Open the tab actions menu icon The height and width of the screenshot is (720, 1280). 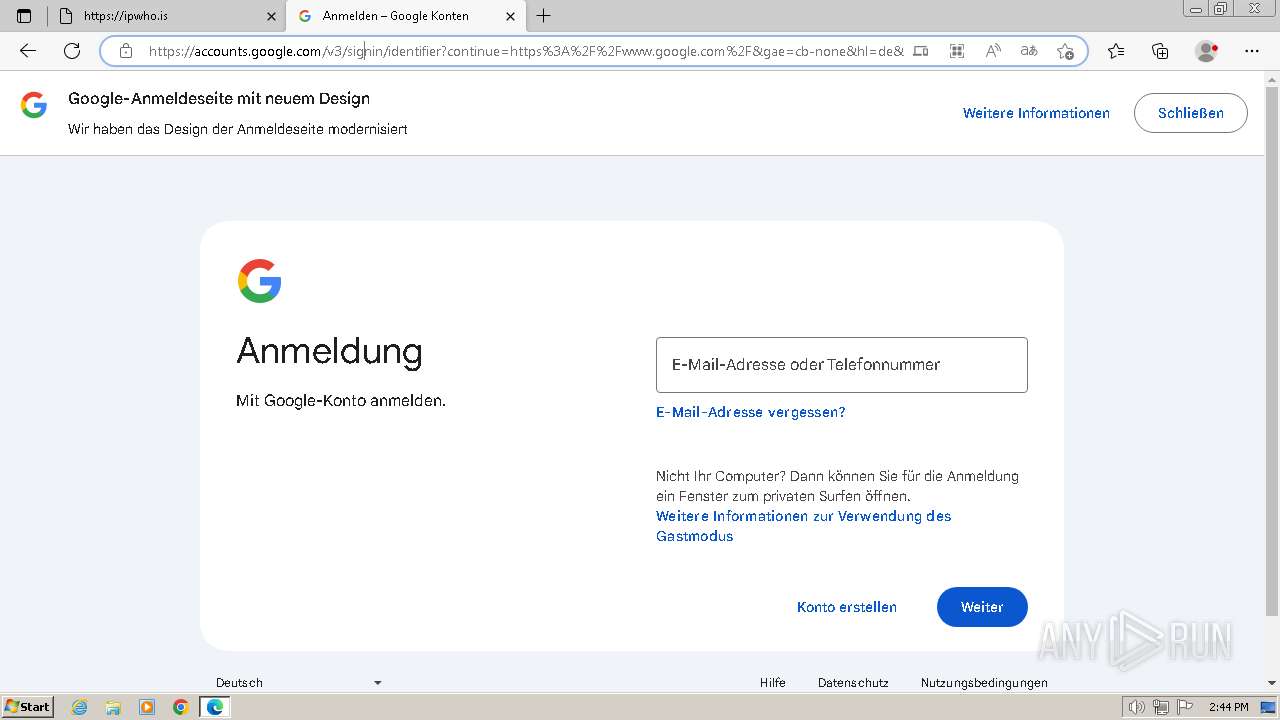(24, 16)
